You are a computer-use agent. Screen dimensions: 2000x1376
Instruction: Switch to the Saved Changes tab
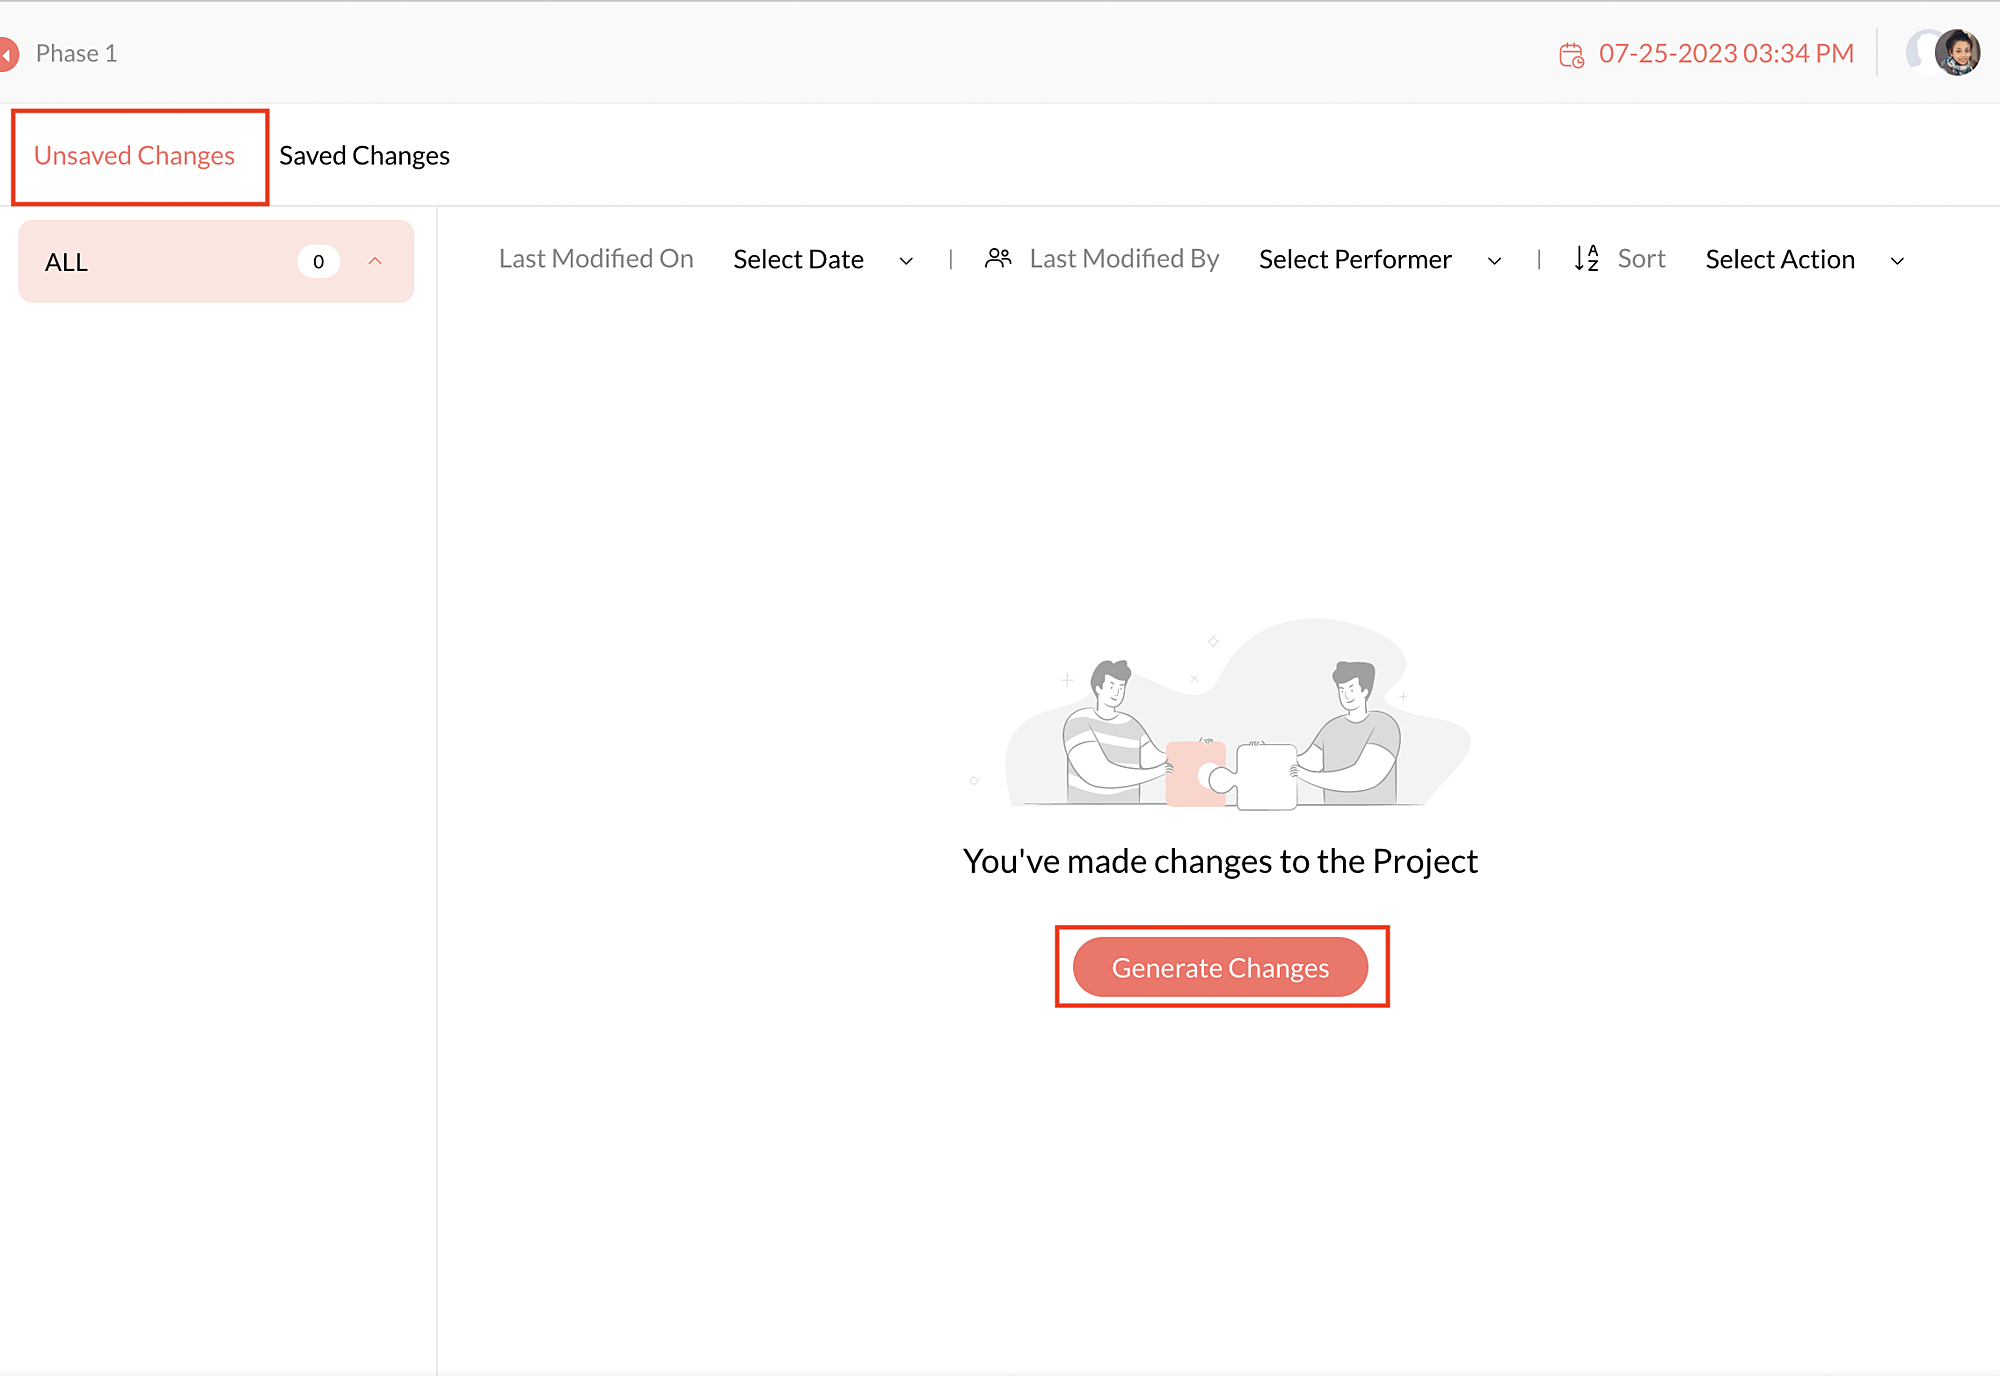364,156
